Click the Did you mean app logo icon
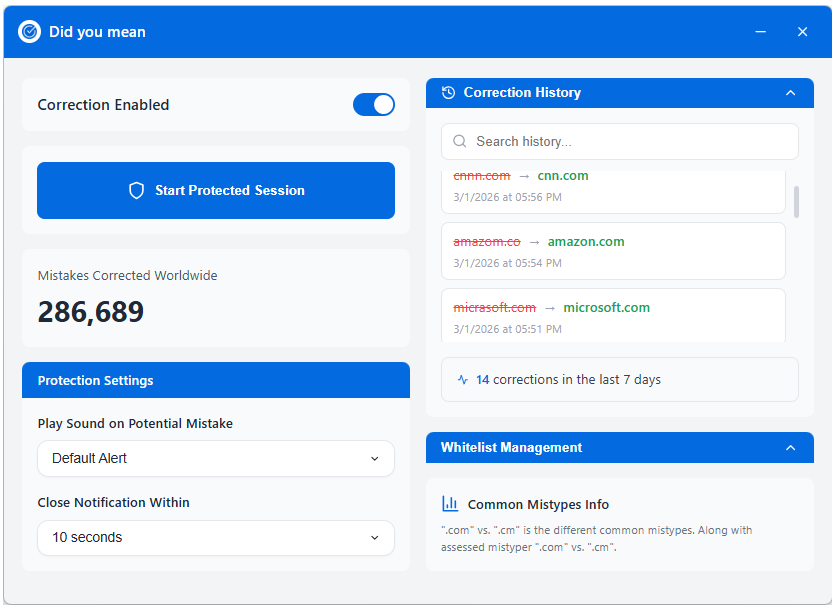The height and width of the screenshot is (613, 835). pos(29,32)
